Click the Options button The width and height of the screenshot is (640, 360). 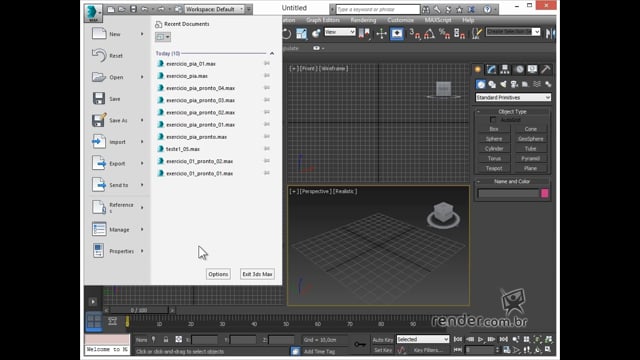218,274
